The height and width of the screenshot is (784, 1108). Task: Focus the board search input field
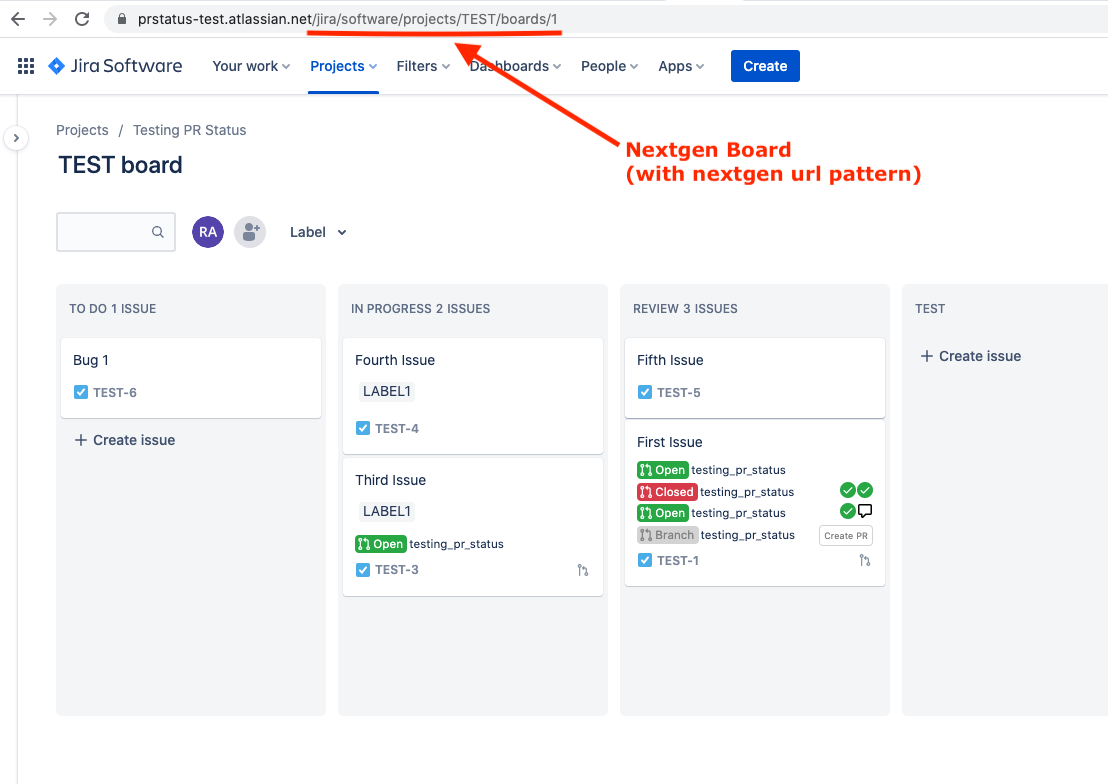click(x=116, y=232)
